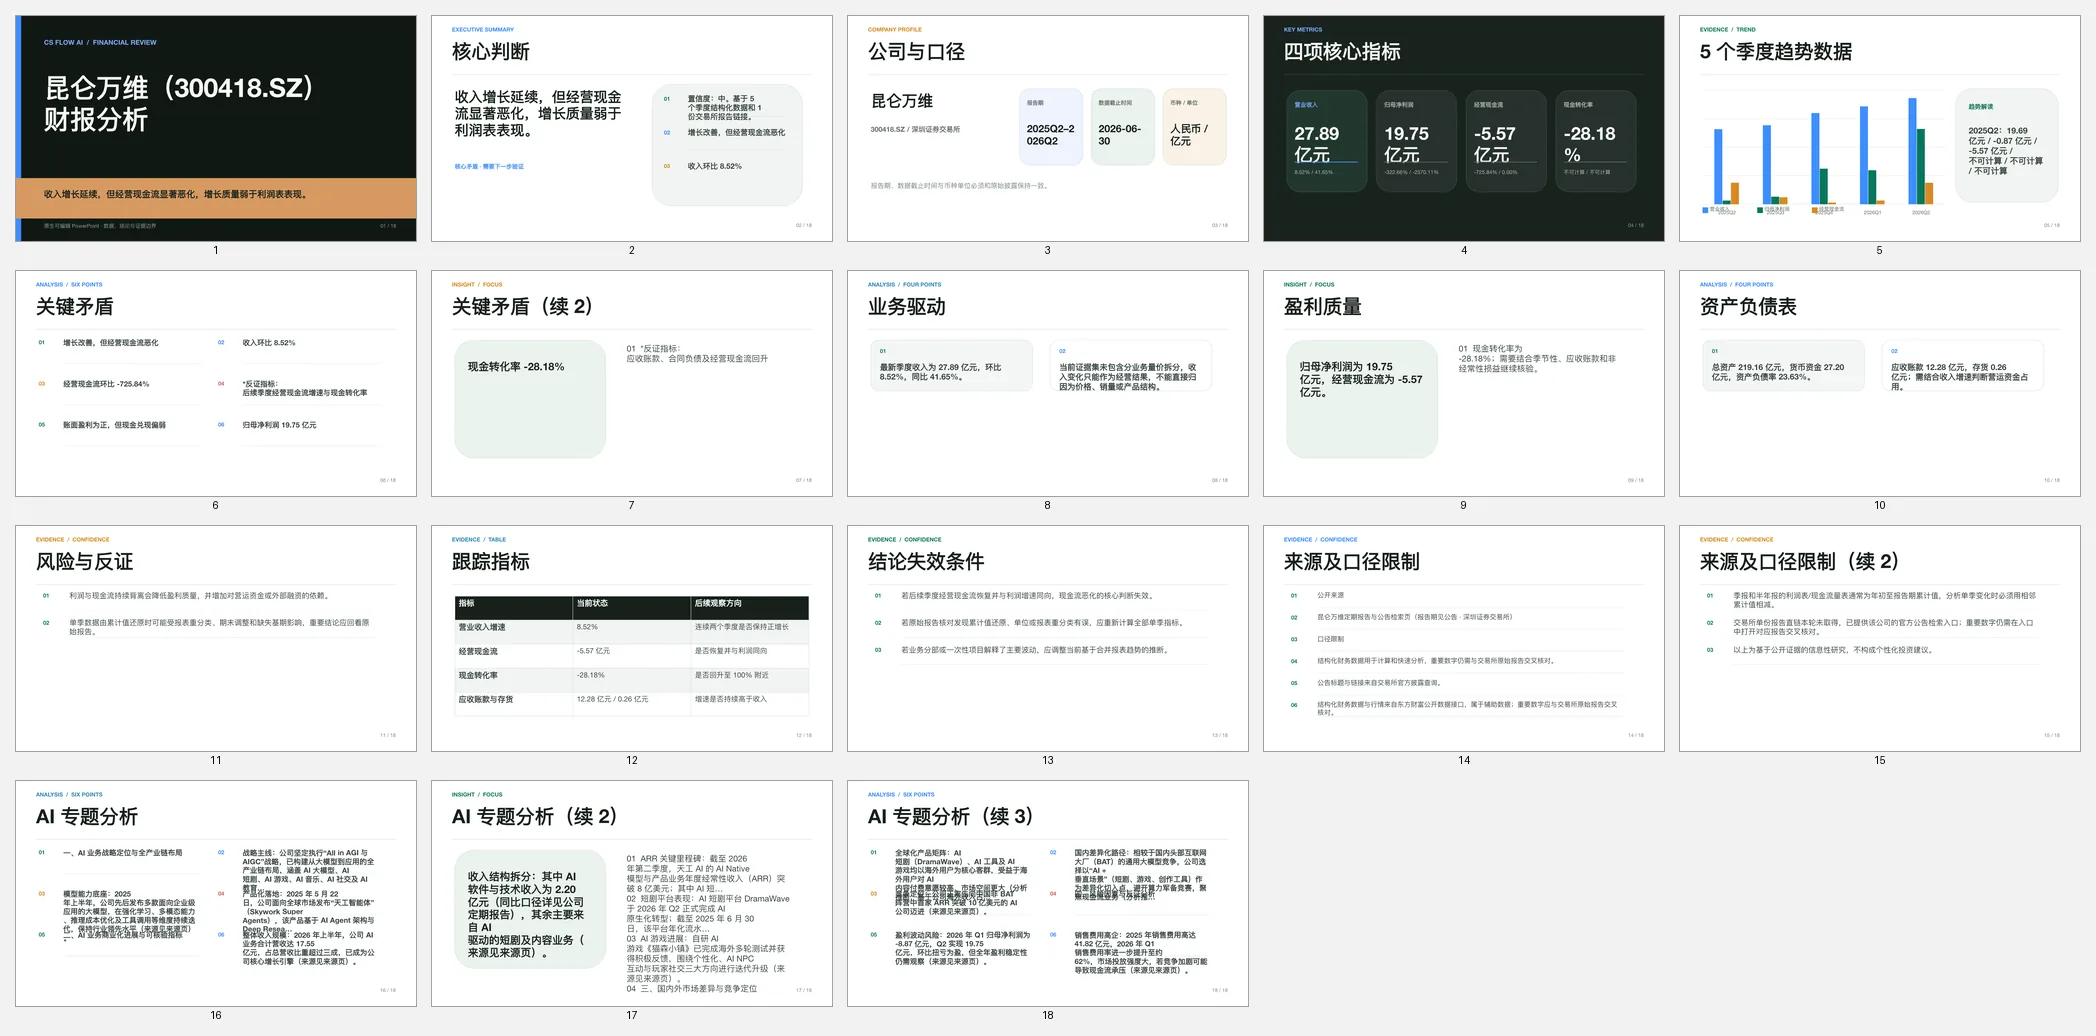Click the slide number label 12
The width and height of the screenshot is (2096, 1036).
click(632, 760)
